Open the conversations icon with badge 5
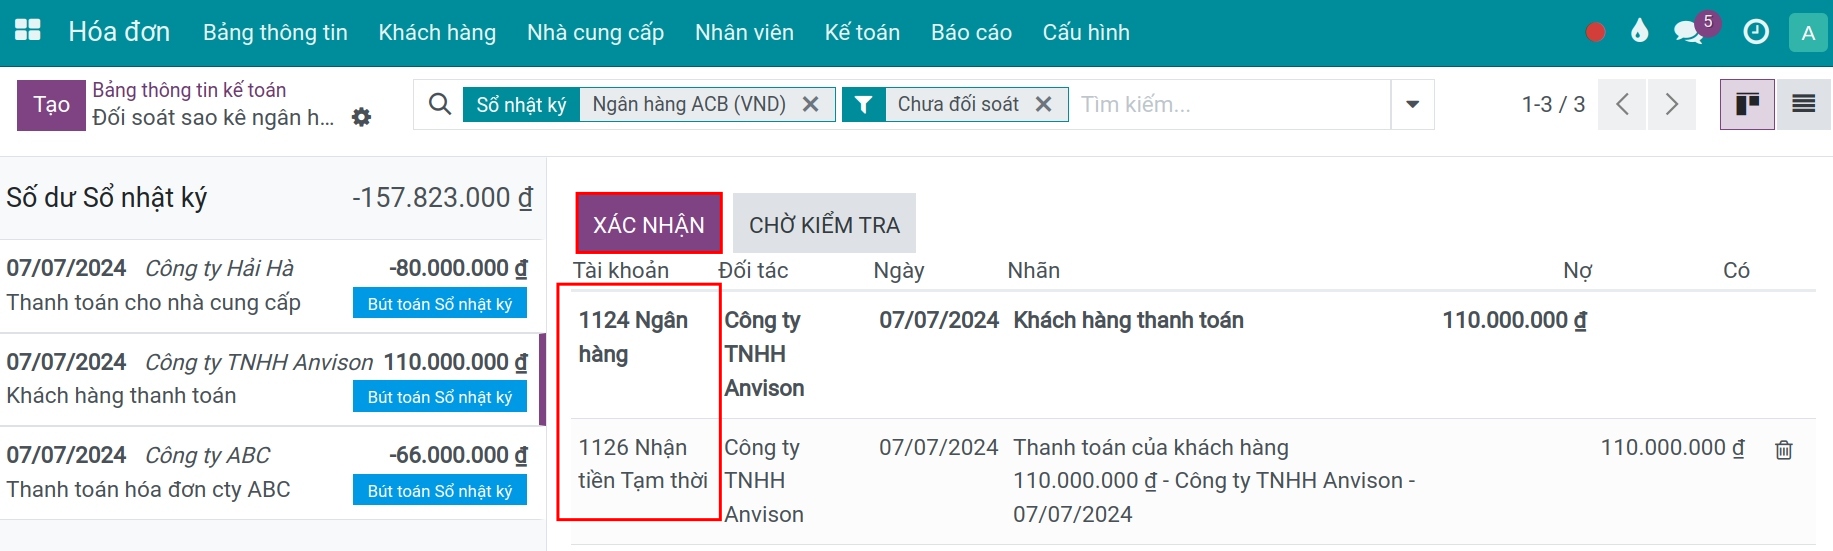Viewport: 1833px width, 551px height. tap(1689, 32)
